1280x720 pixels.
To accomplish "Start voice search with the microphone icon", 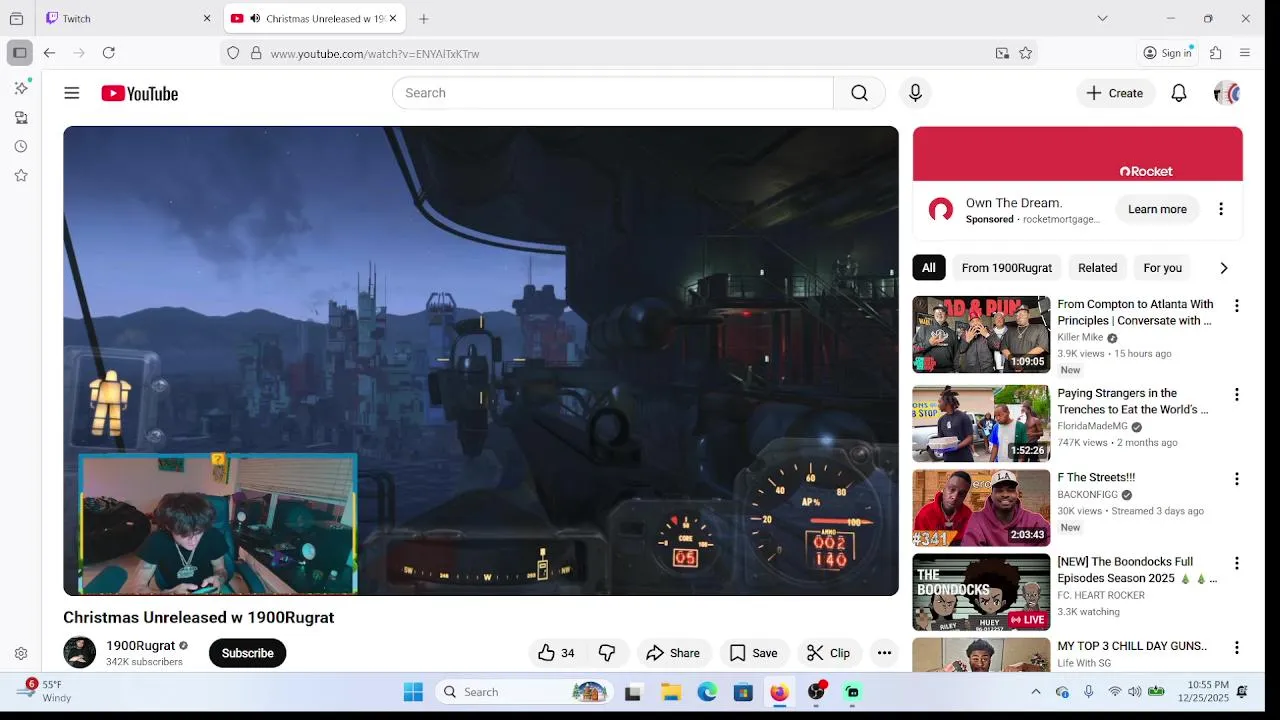I will [x=915, y=93].
